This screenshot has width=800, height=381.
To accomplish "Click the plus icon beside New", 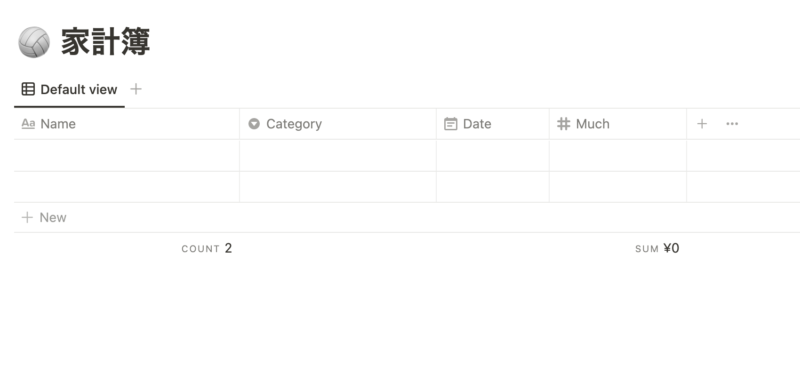I will point(27,218).
